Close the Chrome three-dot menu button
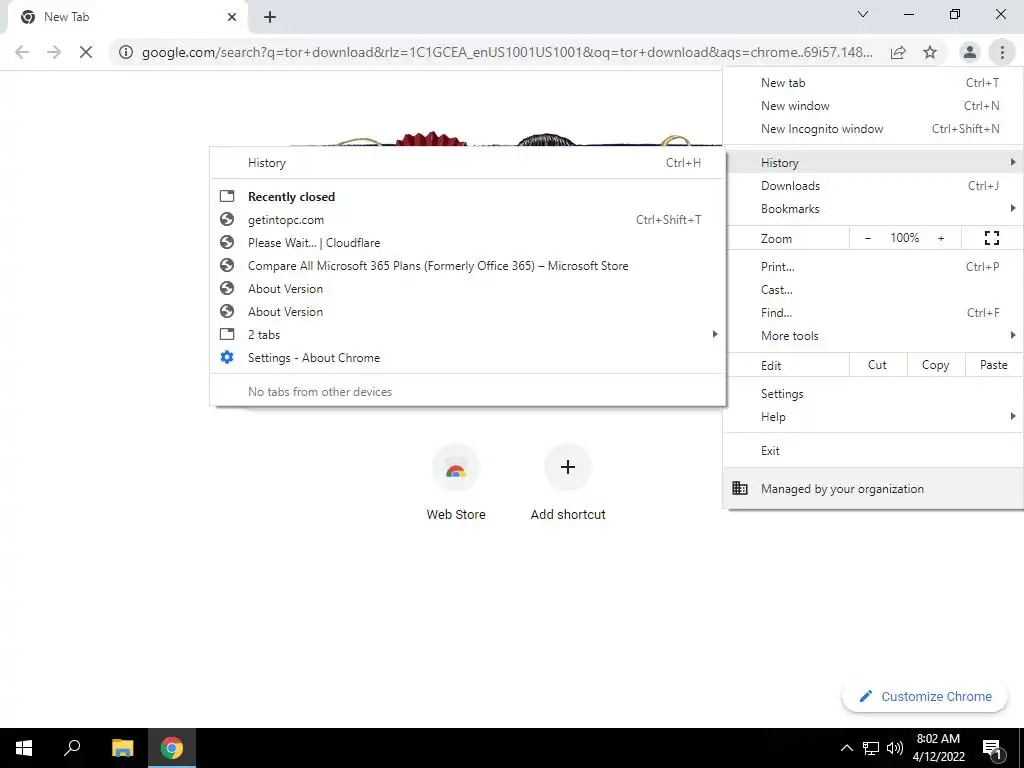 coord(1002,52)
